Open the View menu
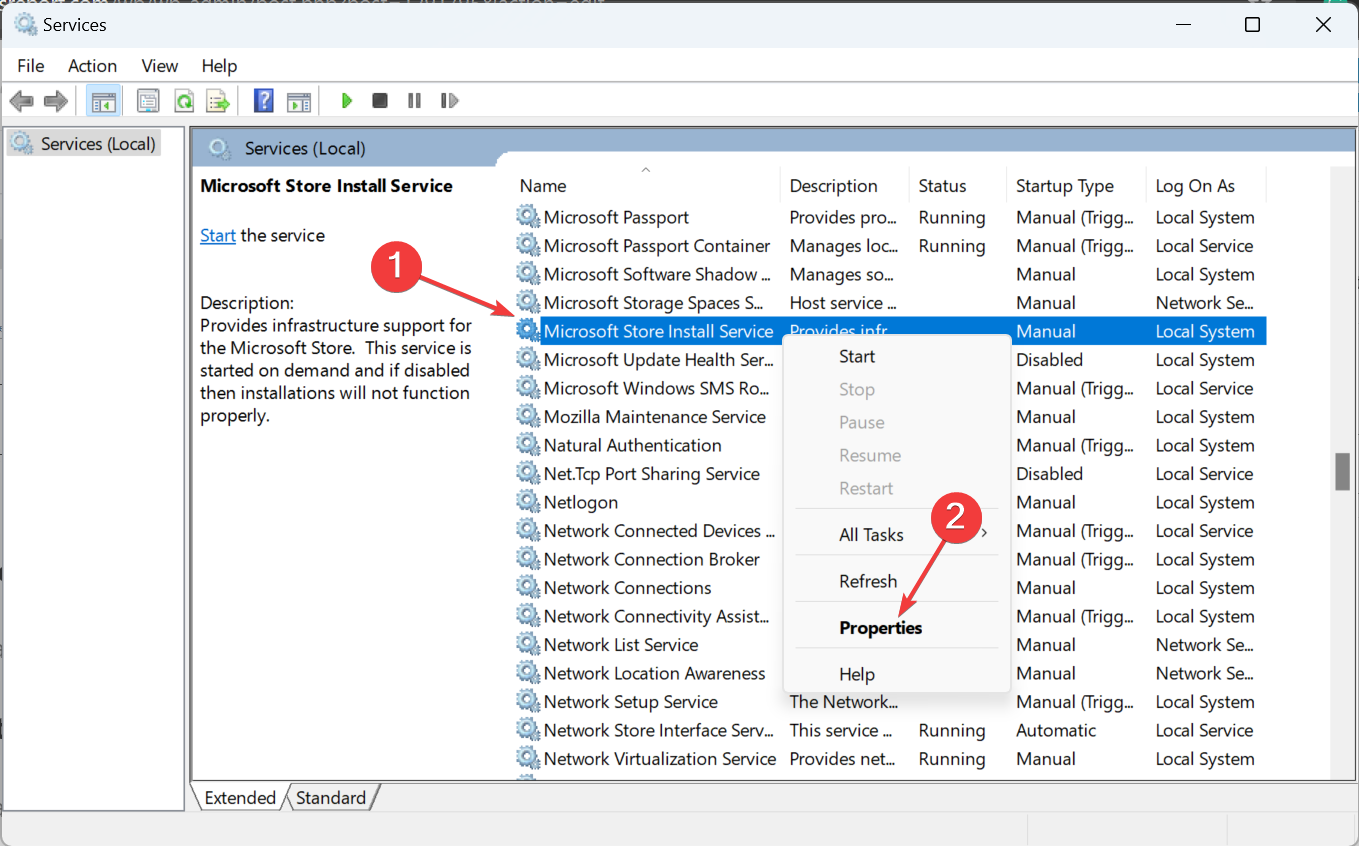1359x846 pixels. click(x=160, y=65)
